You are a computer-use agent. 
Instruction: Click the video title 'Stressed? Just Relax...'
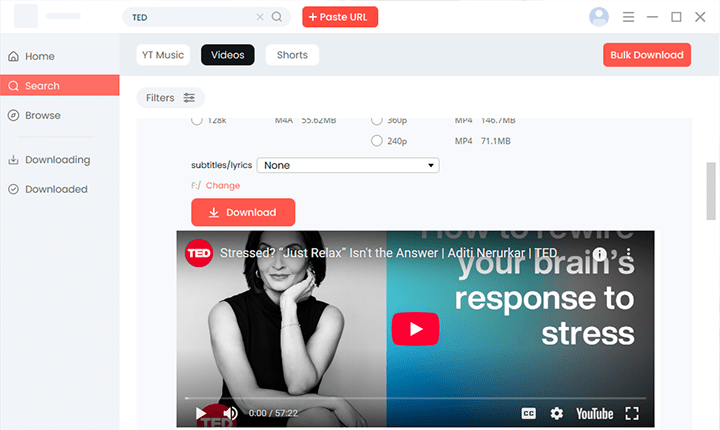[x=388, y=253]
